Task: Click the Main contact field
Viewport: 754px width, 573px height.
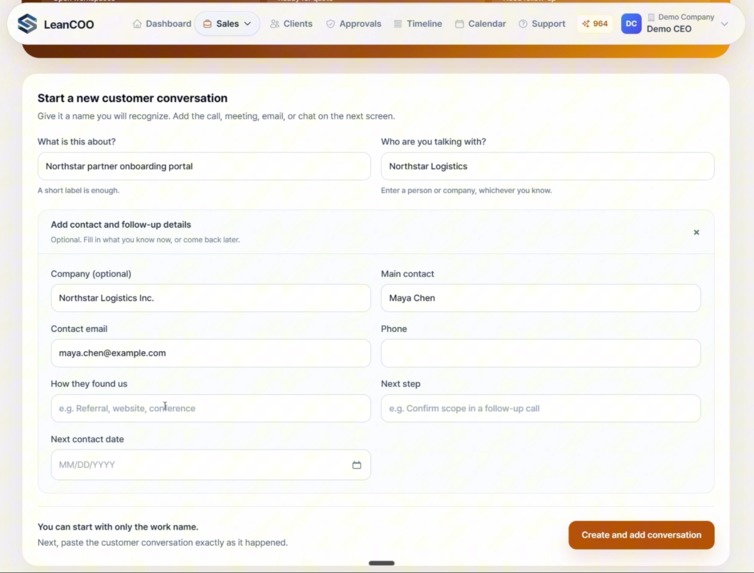Action: tap(540, 298)
